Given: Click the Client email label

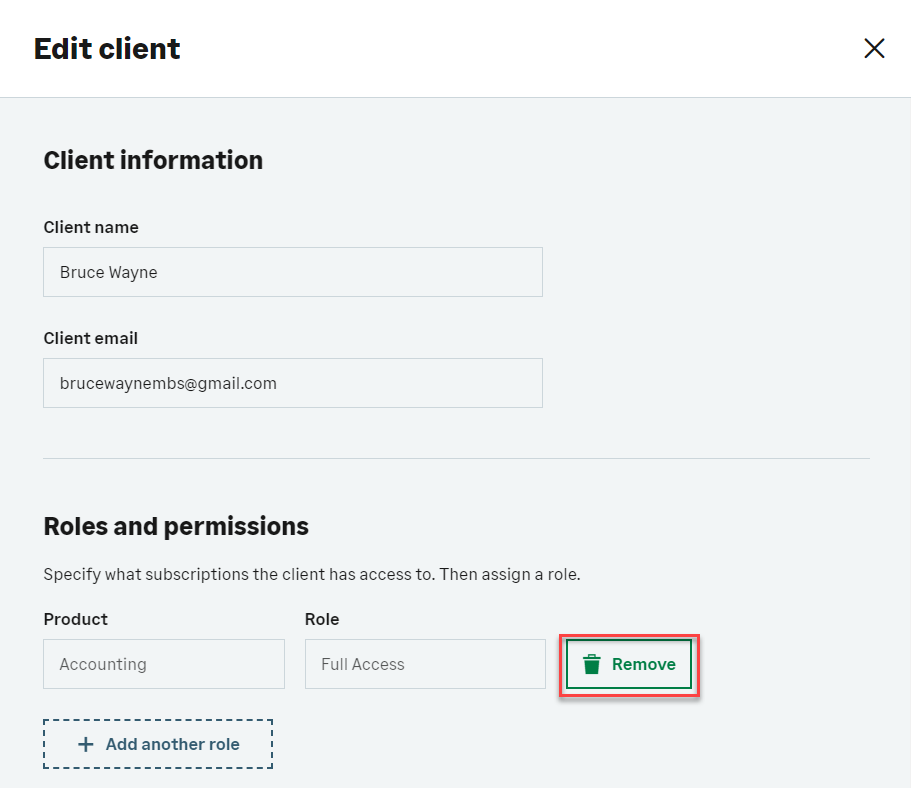Looking at the screenshot, I should pyautogui.click(x=91, y=338).
